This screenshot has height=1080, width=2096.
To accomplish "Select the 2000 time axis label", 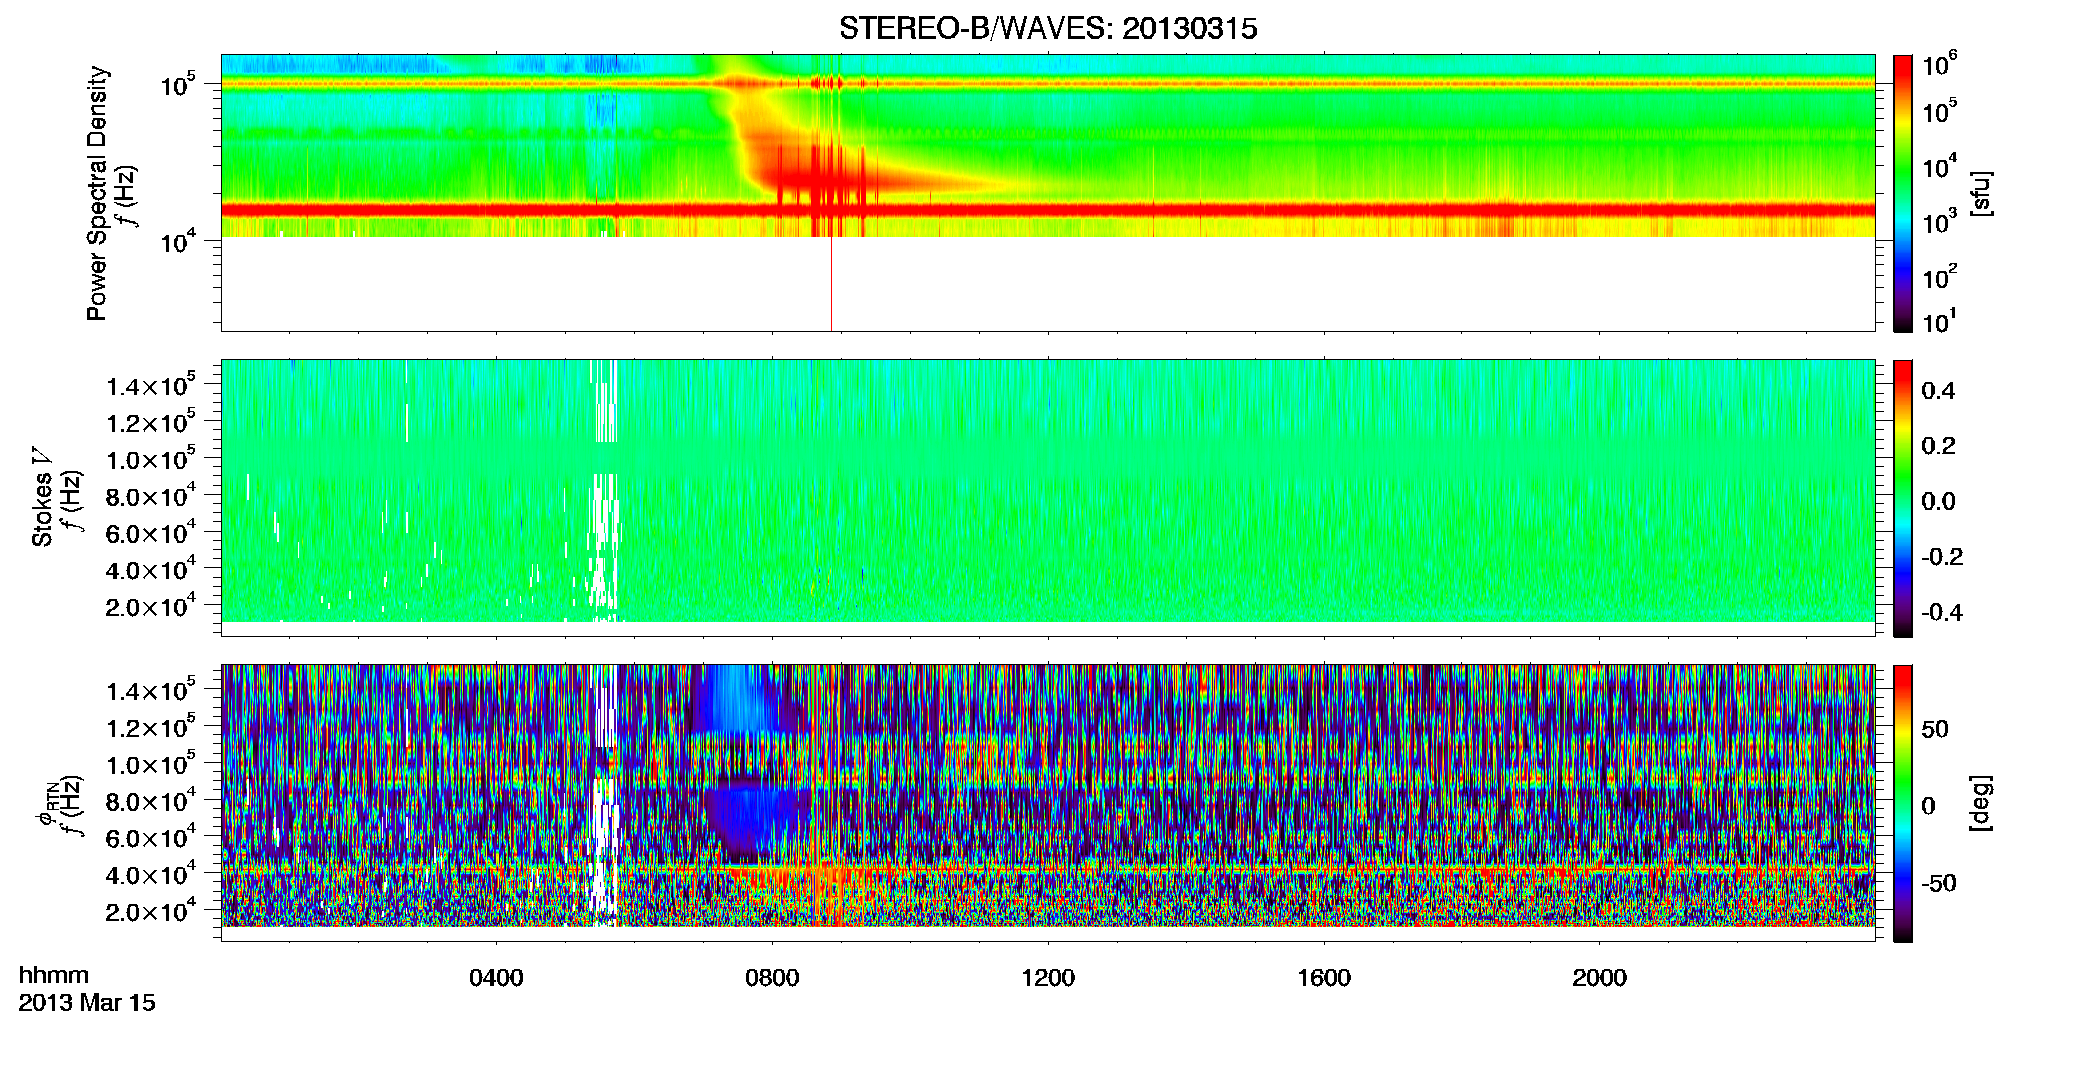I will point(1599,978).
